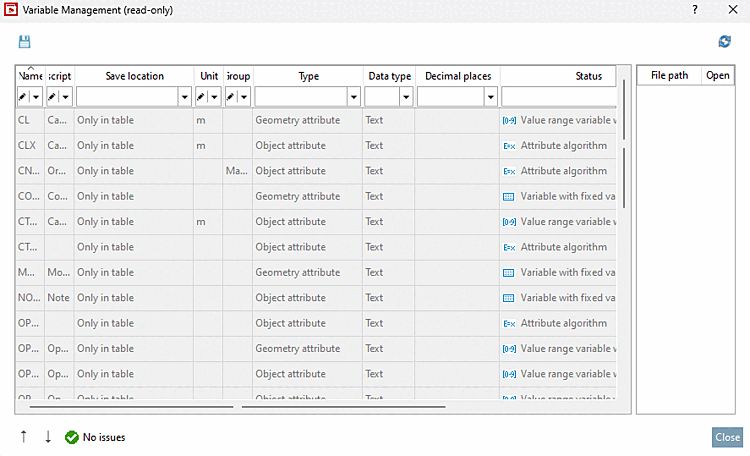
Task: Click the value range icon in CL row
Action: click(x=508, y=120)
